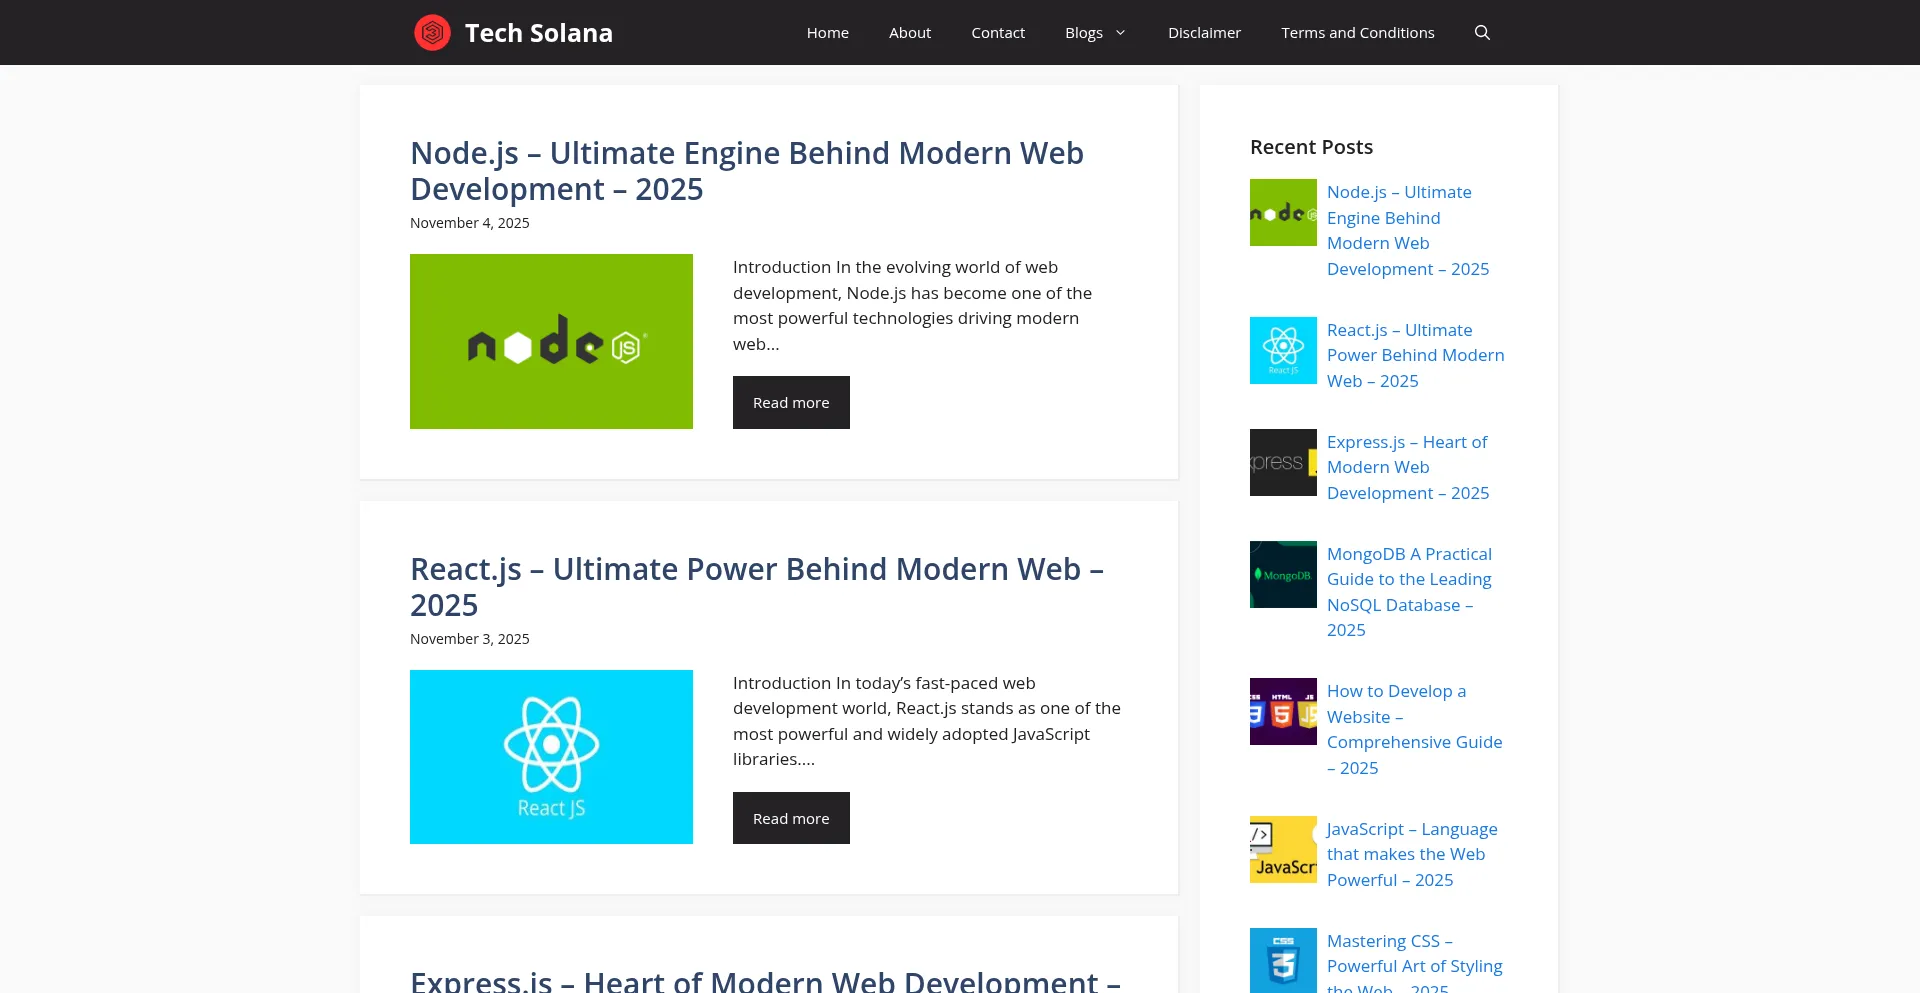
Task: Open the Disclaimer menu link
Action: pos(1204,33)
